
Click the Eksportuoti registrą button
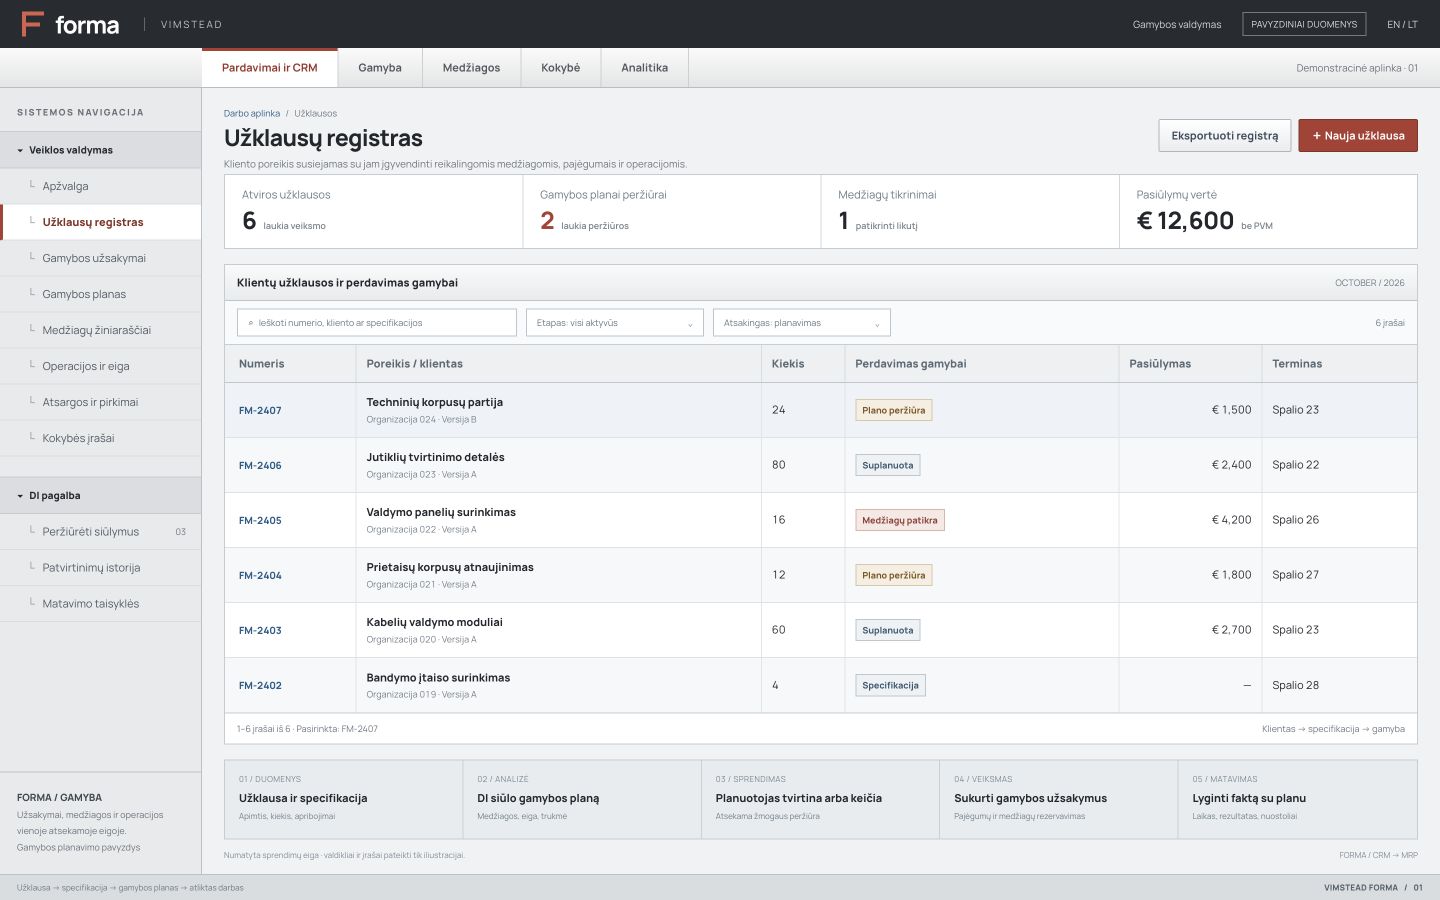point(1225,136)
